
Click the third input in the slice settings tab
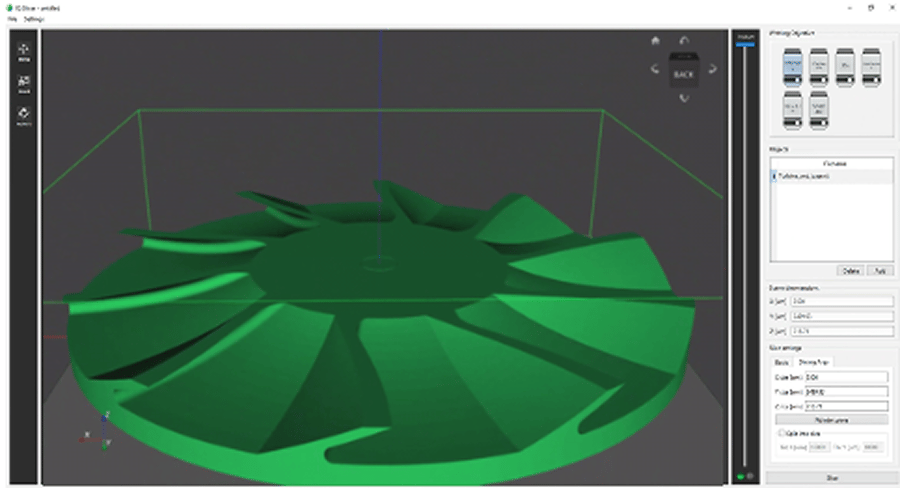pyautogui.click(x=846, y=406)
